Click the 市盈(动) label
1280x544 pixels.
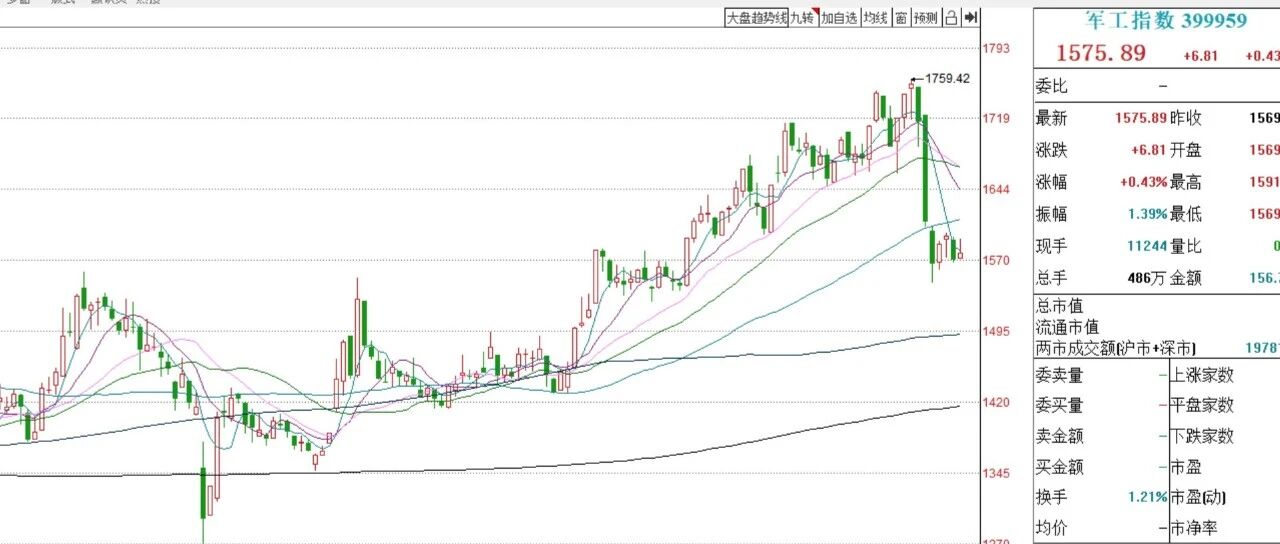[x=1198, y=497]
